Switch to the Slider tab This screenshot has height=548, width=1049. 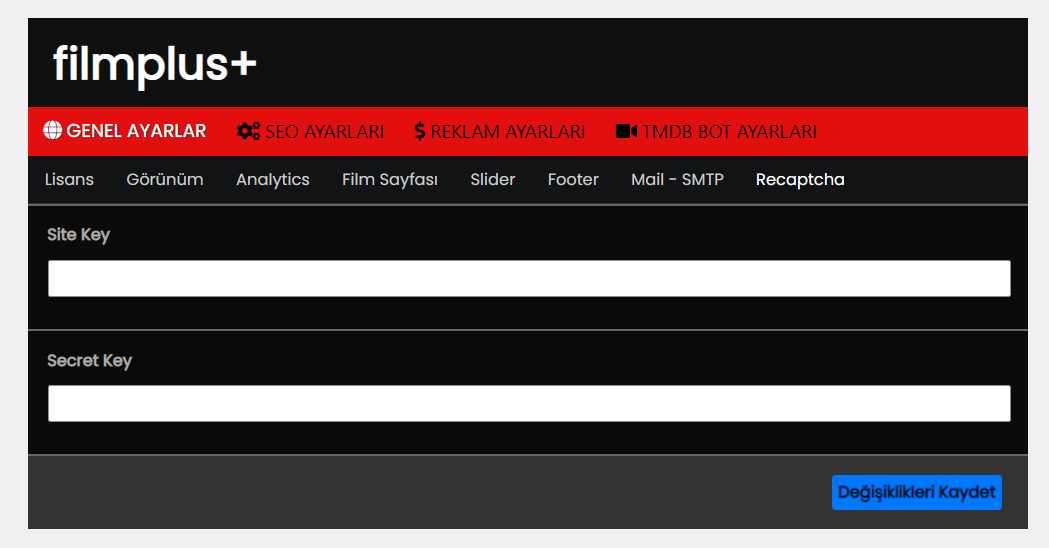(x=492, y=179)
